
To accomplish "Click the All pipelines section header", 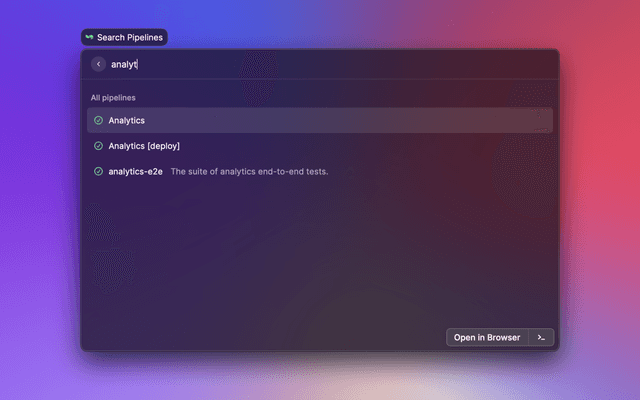I will (113, 98).
